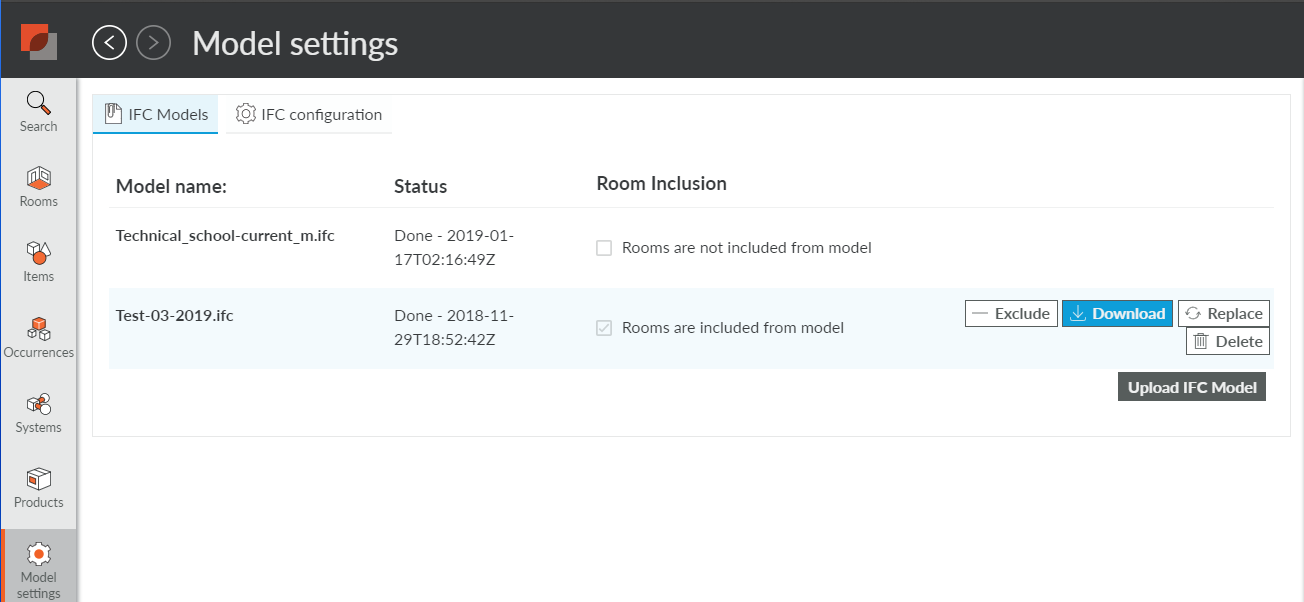The width and height of the screenshot is (1304, 602).
Task: Navigate forward using the right arrow button
Action: [x=153, y=42]
